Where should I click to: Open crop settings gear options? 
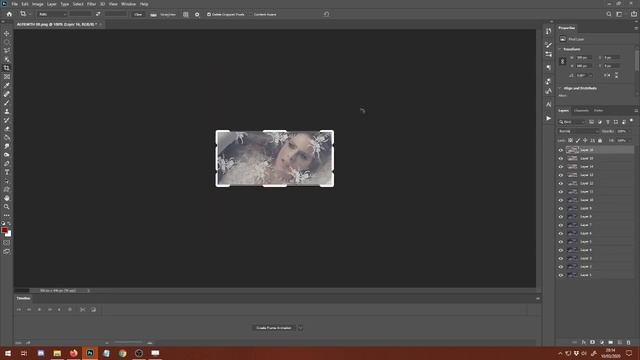[197, 14]
